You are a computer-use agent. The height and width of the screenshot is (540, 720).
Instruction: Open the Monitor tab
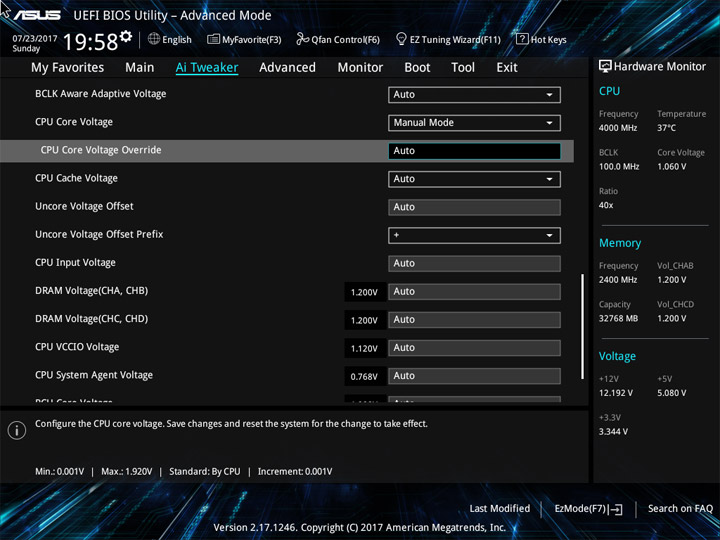tap(360, 68)
